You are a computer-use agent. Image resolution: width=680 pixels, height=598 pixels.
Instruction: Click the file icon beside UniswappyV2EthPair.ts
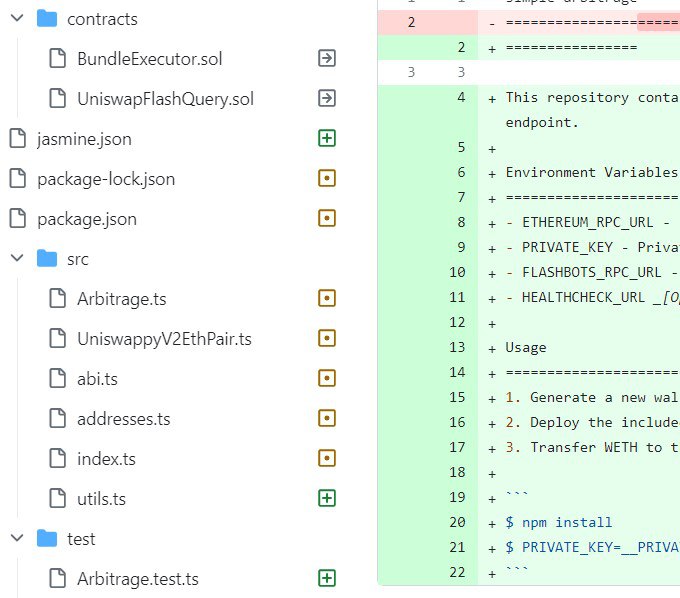pyautogui.click(x=58, y=338)
